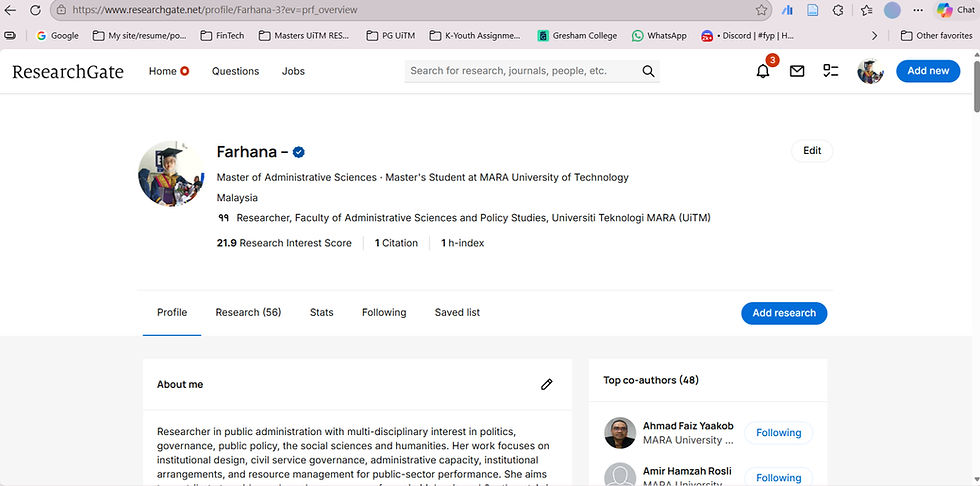The width and height of the screenshot is (980, 486).
Task: Open the notifications bell icon
Action: pyautogui.click(x=763, y=71)
